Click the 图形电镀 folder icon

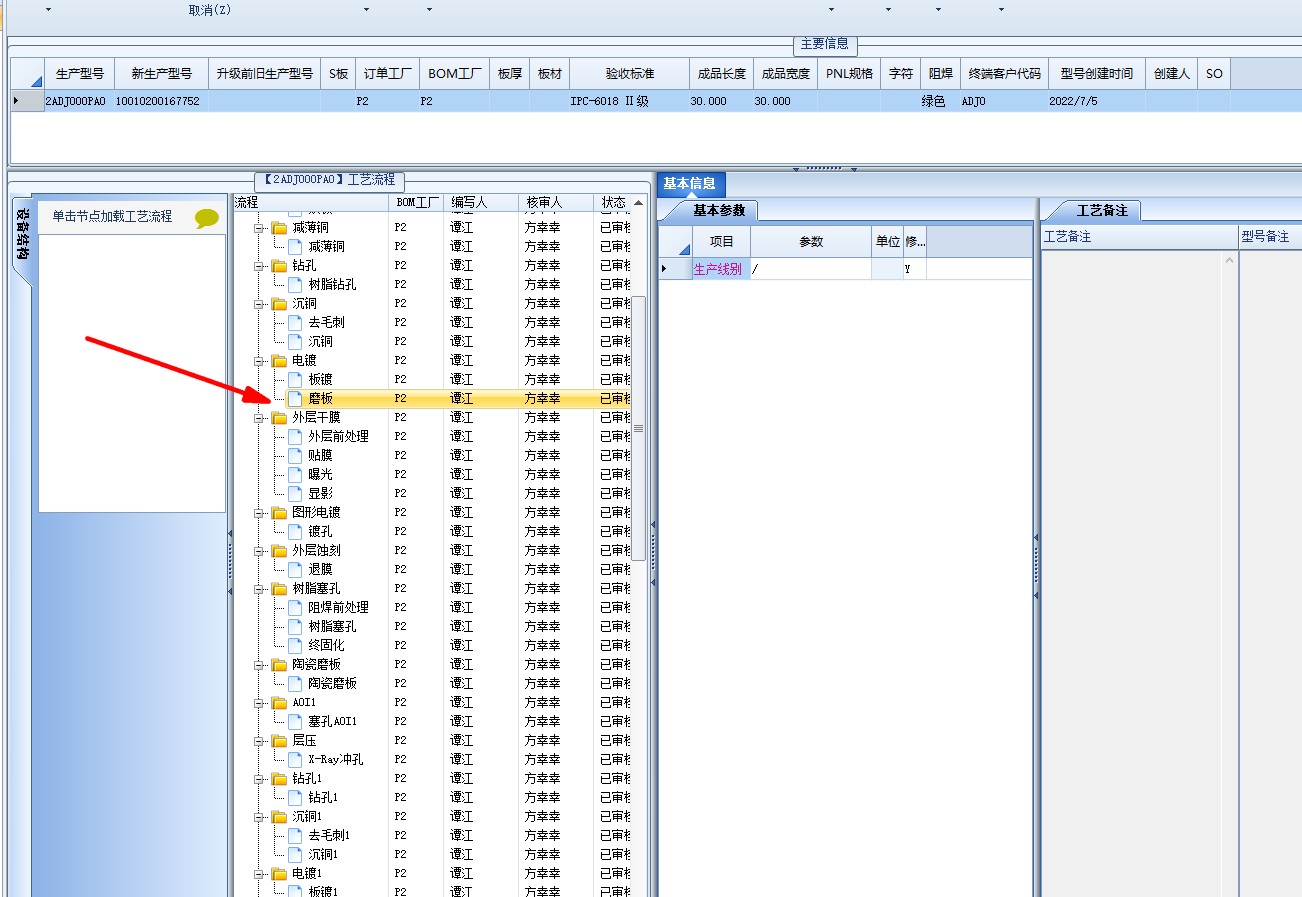[x=279, y=513]
